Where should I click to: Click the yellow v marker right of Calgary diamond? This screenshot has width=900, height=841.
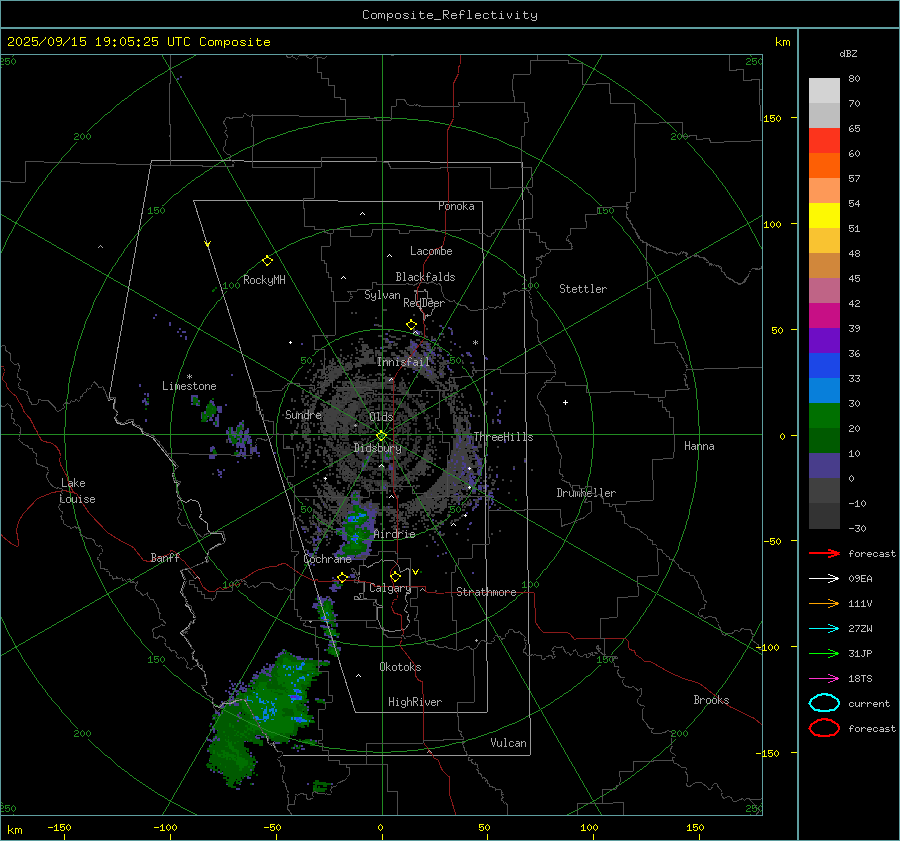pos(416,572)
